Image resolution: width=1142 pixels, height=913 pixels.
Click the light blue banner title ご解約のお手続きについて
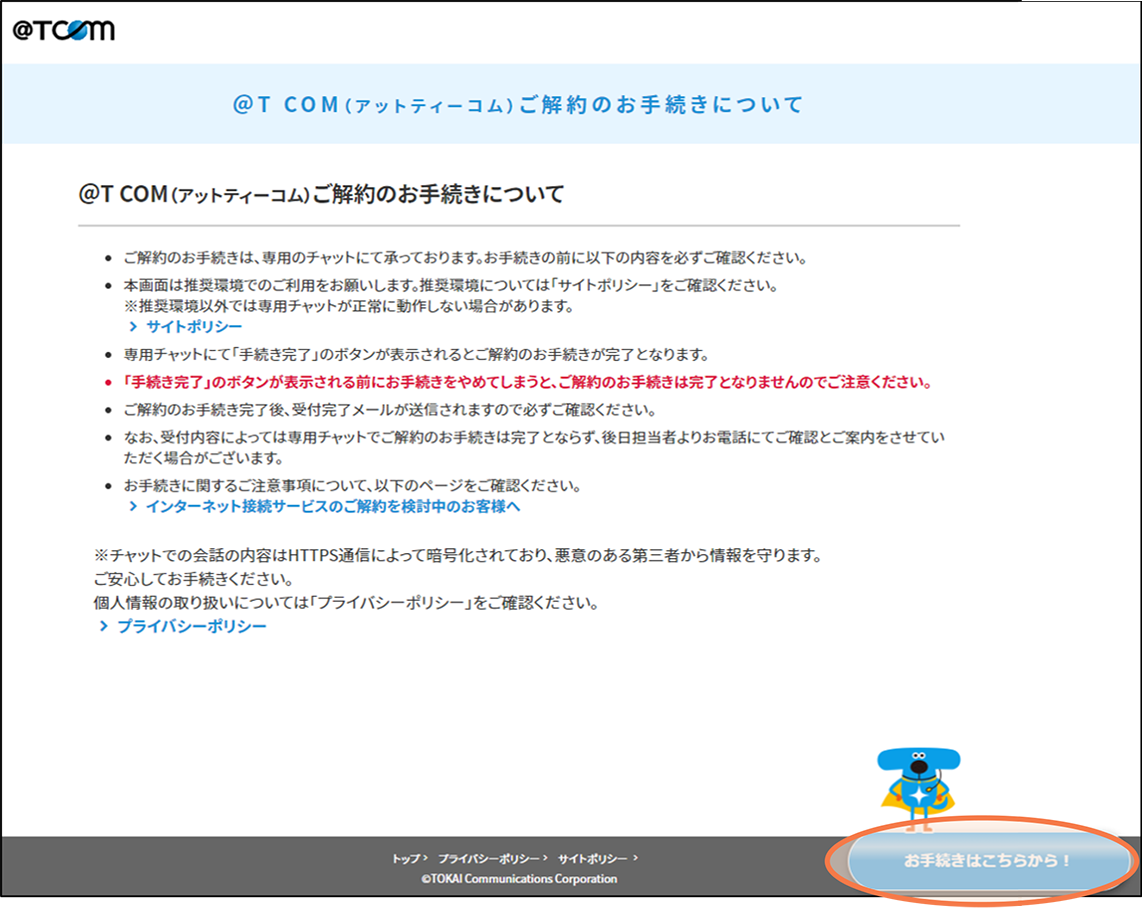click(518, 105)
